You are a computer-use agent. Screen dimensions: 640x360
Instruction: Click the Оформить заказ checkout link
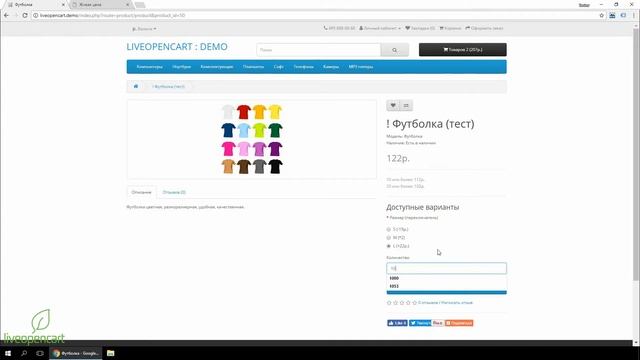tap(484, 28)
